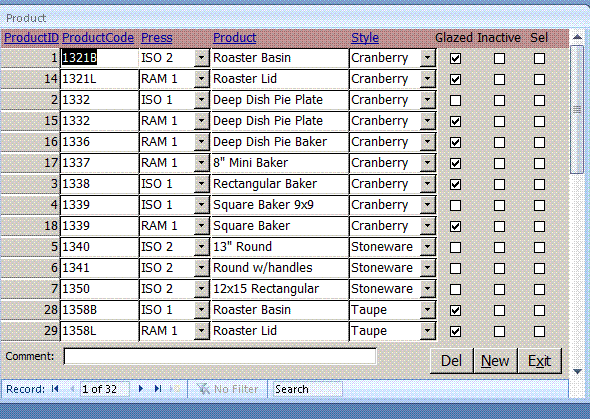Click the Del button

pos(451,361)
